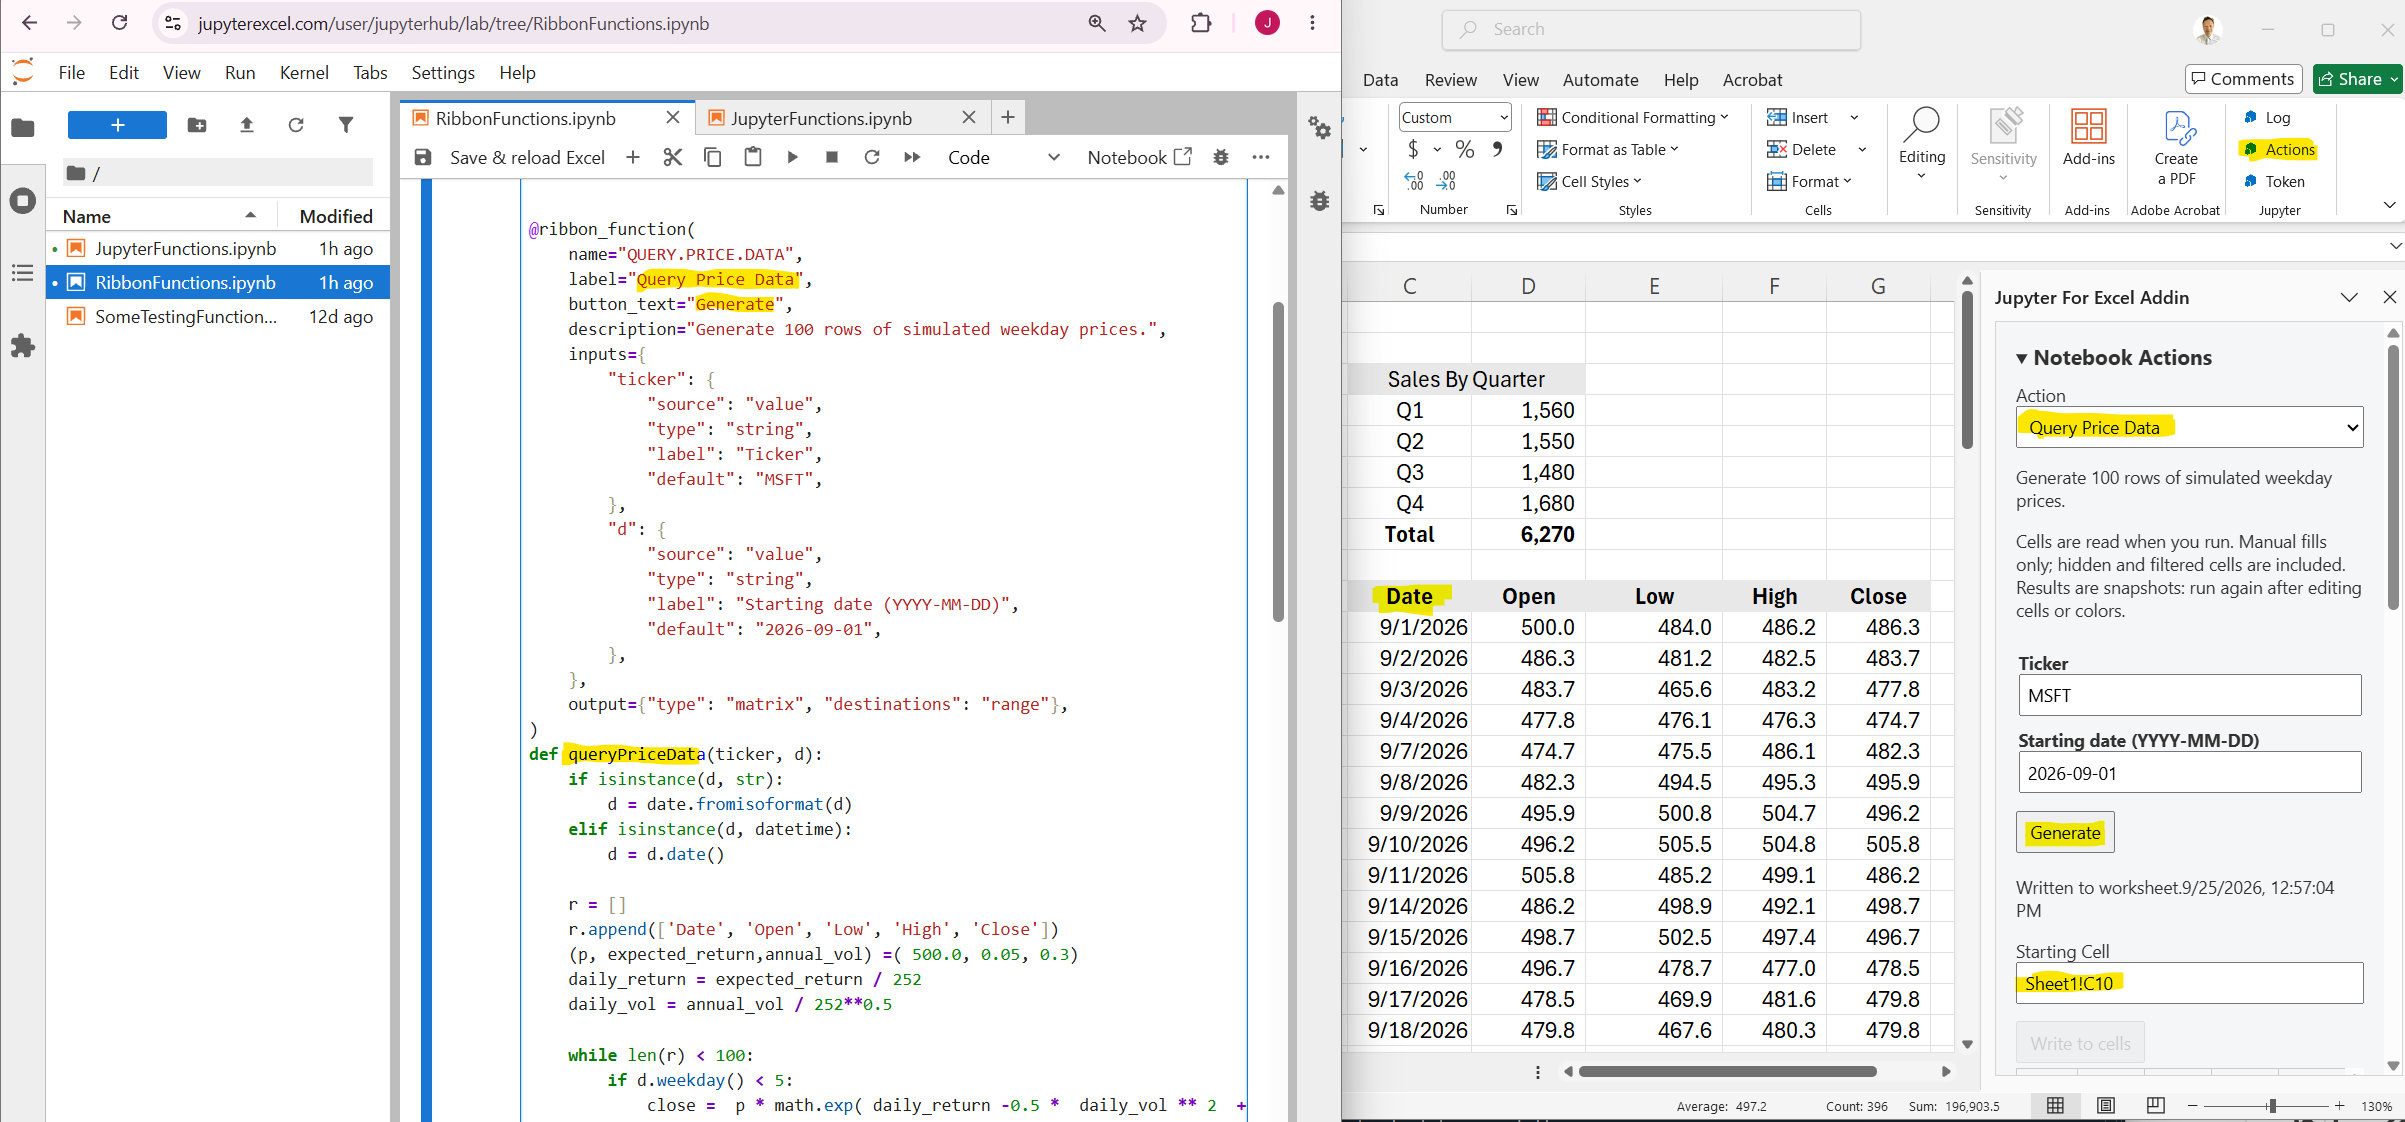This screenshot has width=2405, height=1122.
Task: Paste cell from clipboard icon
Action: pos(753,157)
